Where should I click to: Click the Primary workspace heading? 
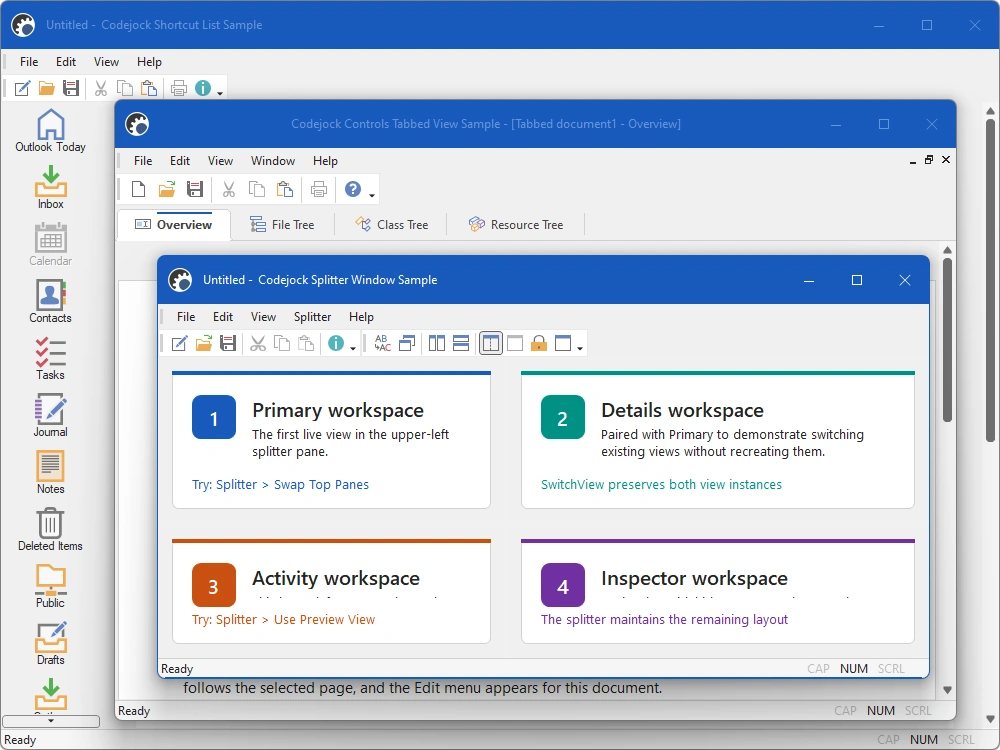click(x=338, y=410)
